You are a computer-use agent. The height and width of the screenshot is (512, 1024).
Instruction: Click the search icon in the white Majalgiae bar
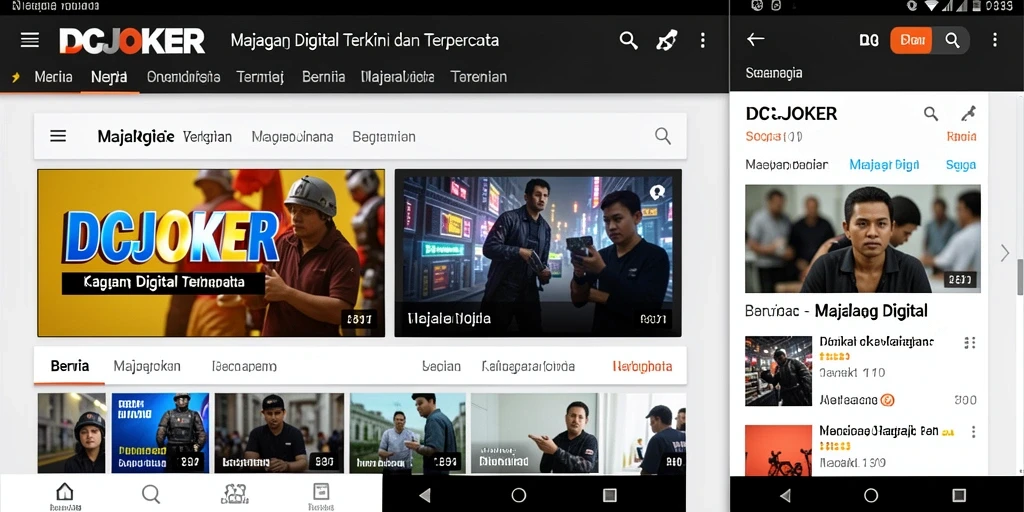(663, 136)
